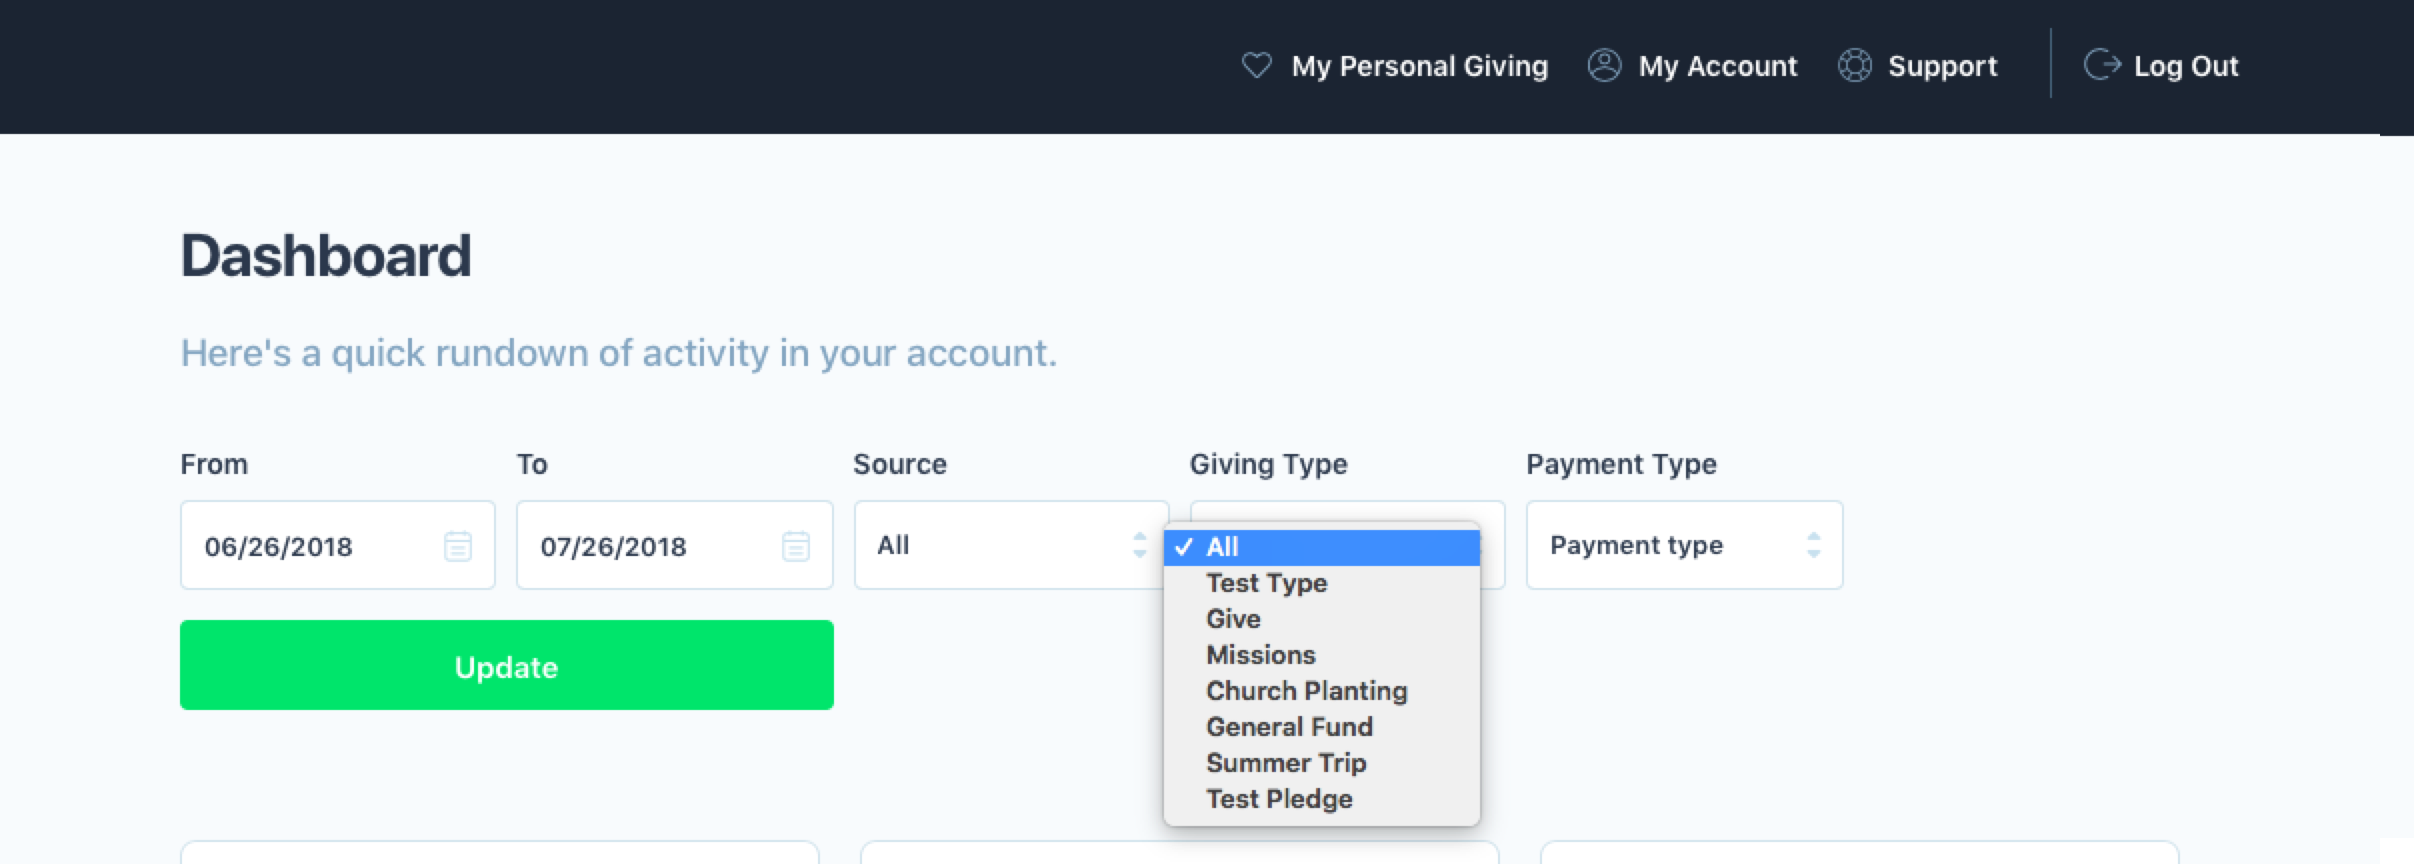Click the From date input field
2414x864 pixels.
pyautogui.click(x=310, y=546)
